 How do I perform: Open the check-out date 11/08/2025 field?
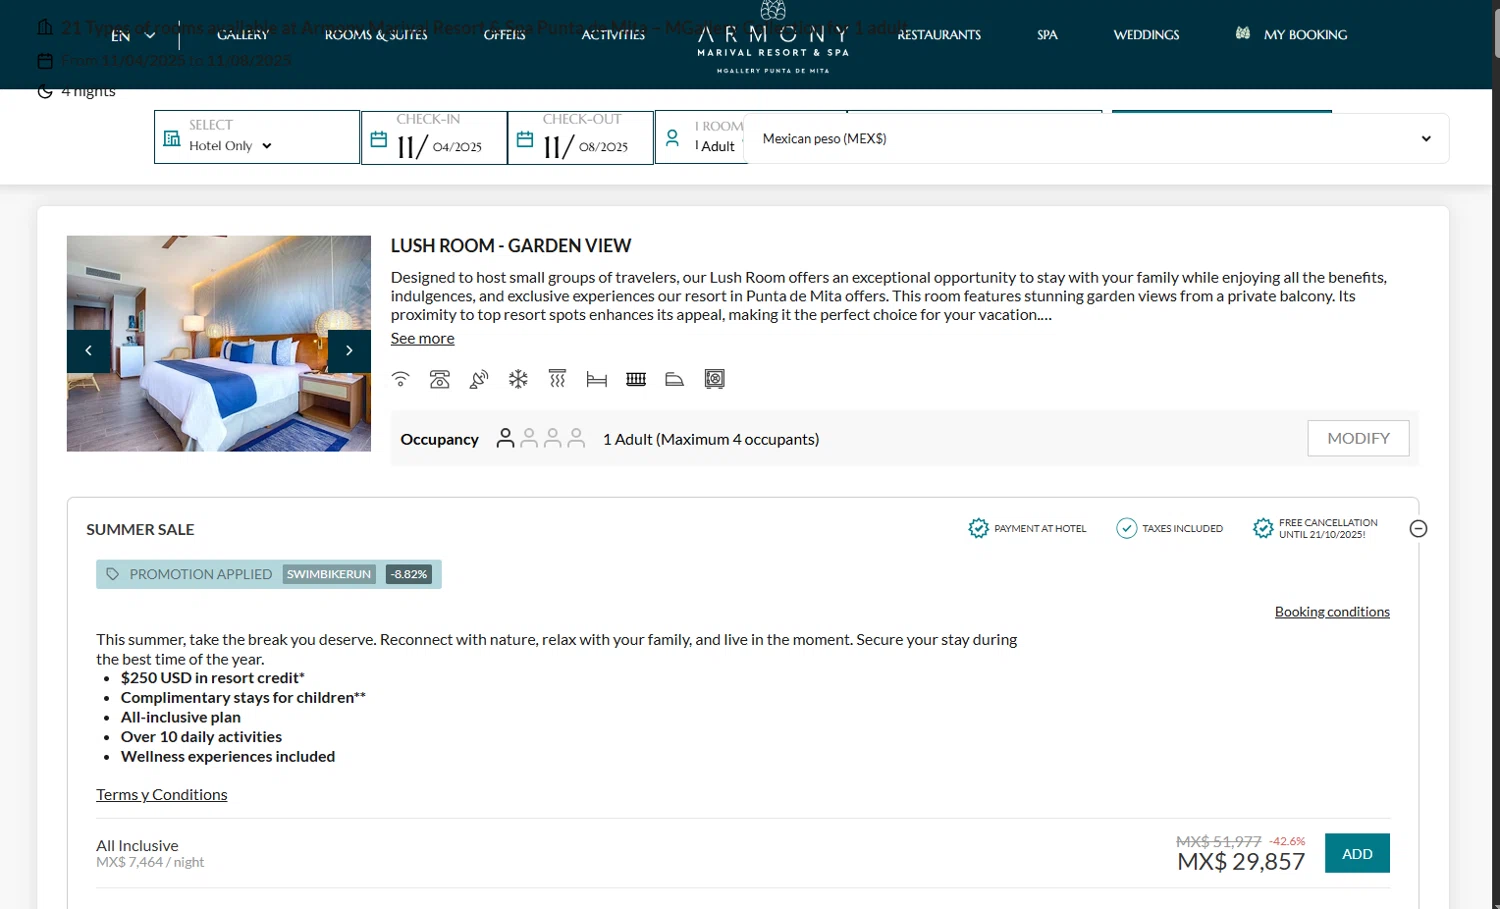click(x=581, y=137)
